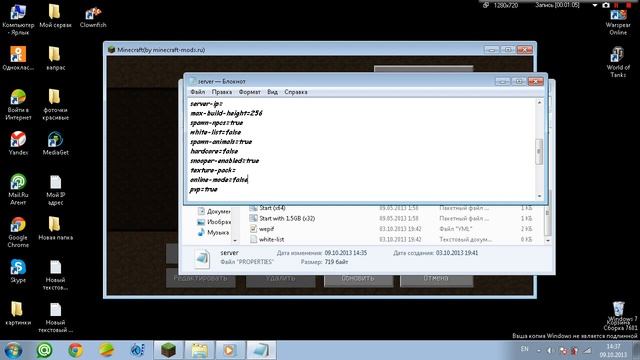Place cursor on hardcore=false line
This screenshot has width=640, height=360.
[x=213, y=151]
